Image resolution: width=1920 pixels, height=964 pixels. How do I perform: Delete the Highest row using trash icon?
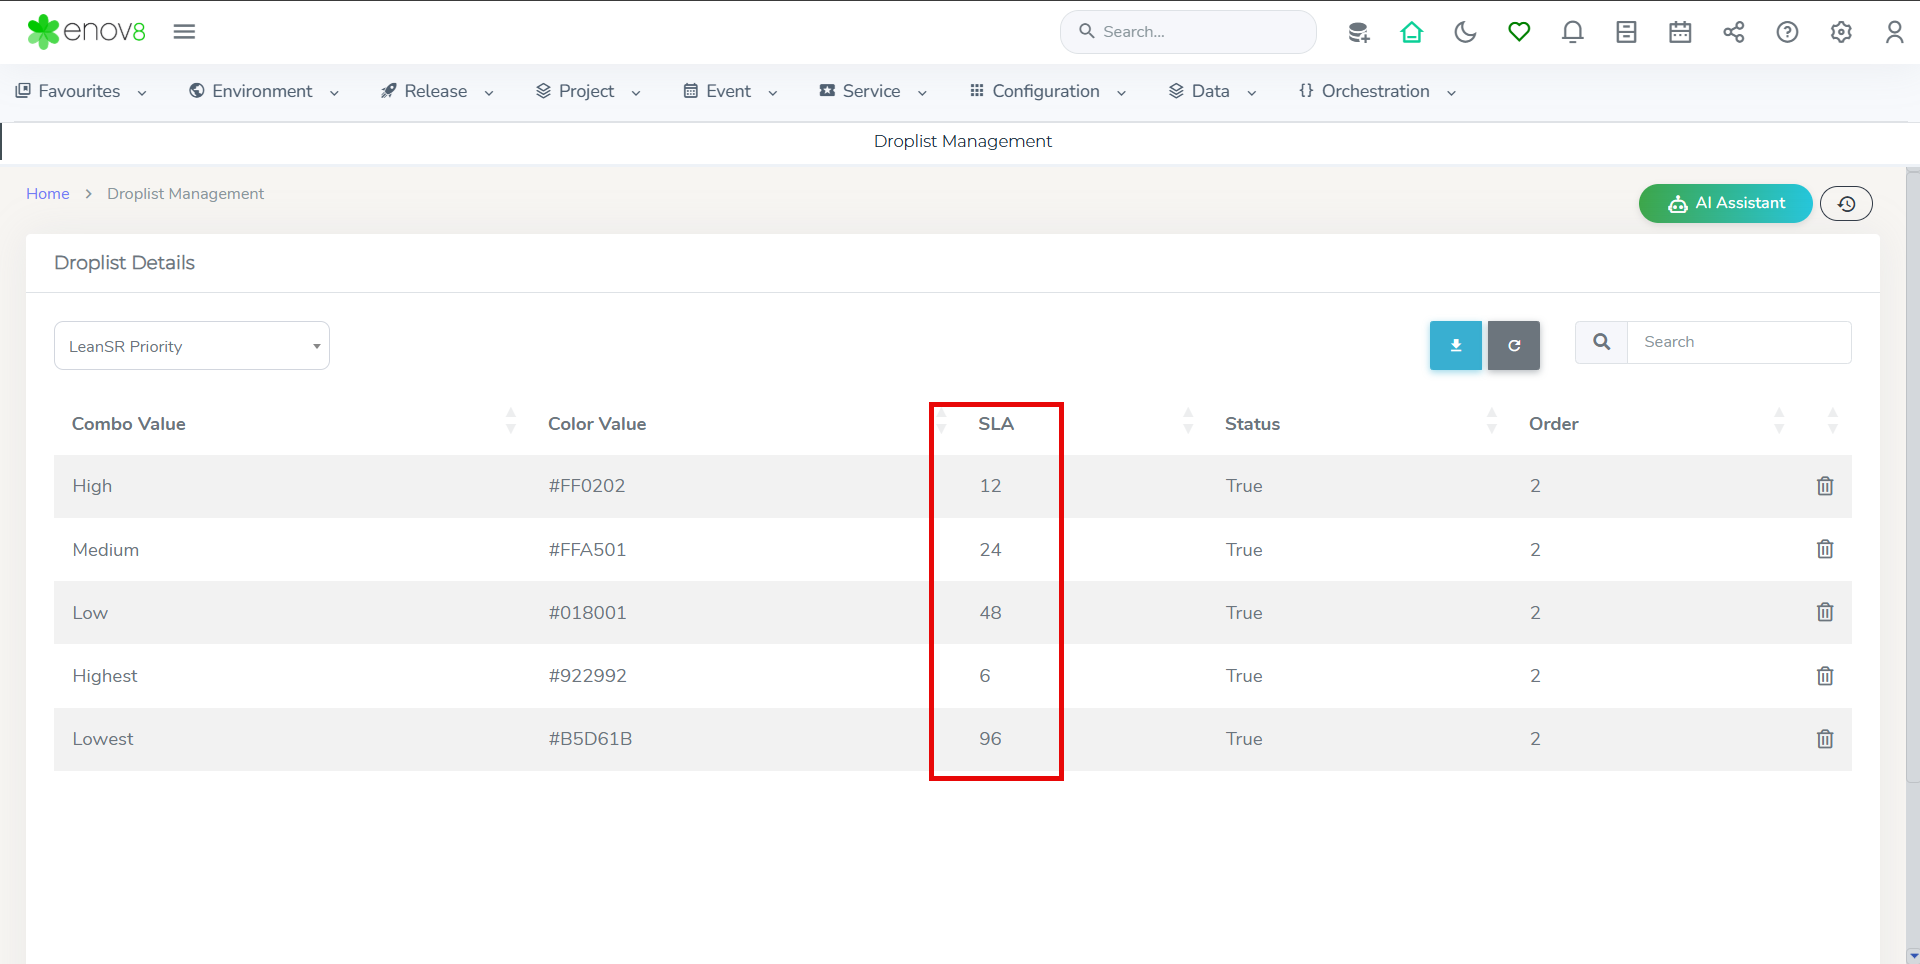[x=1825, y=676]
